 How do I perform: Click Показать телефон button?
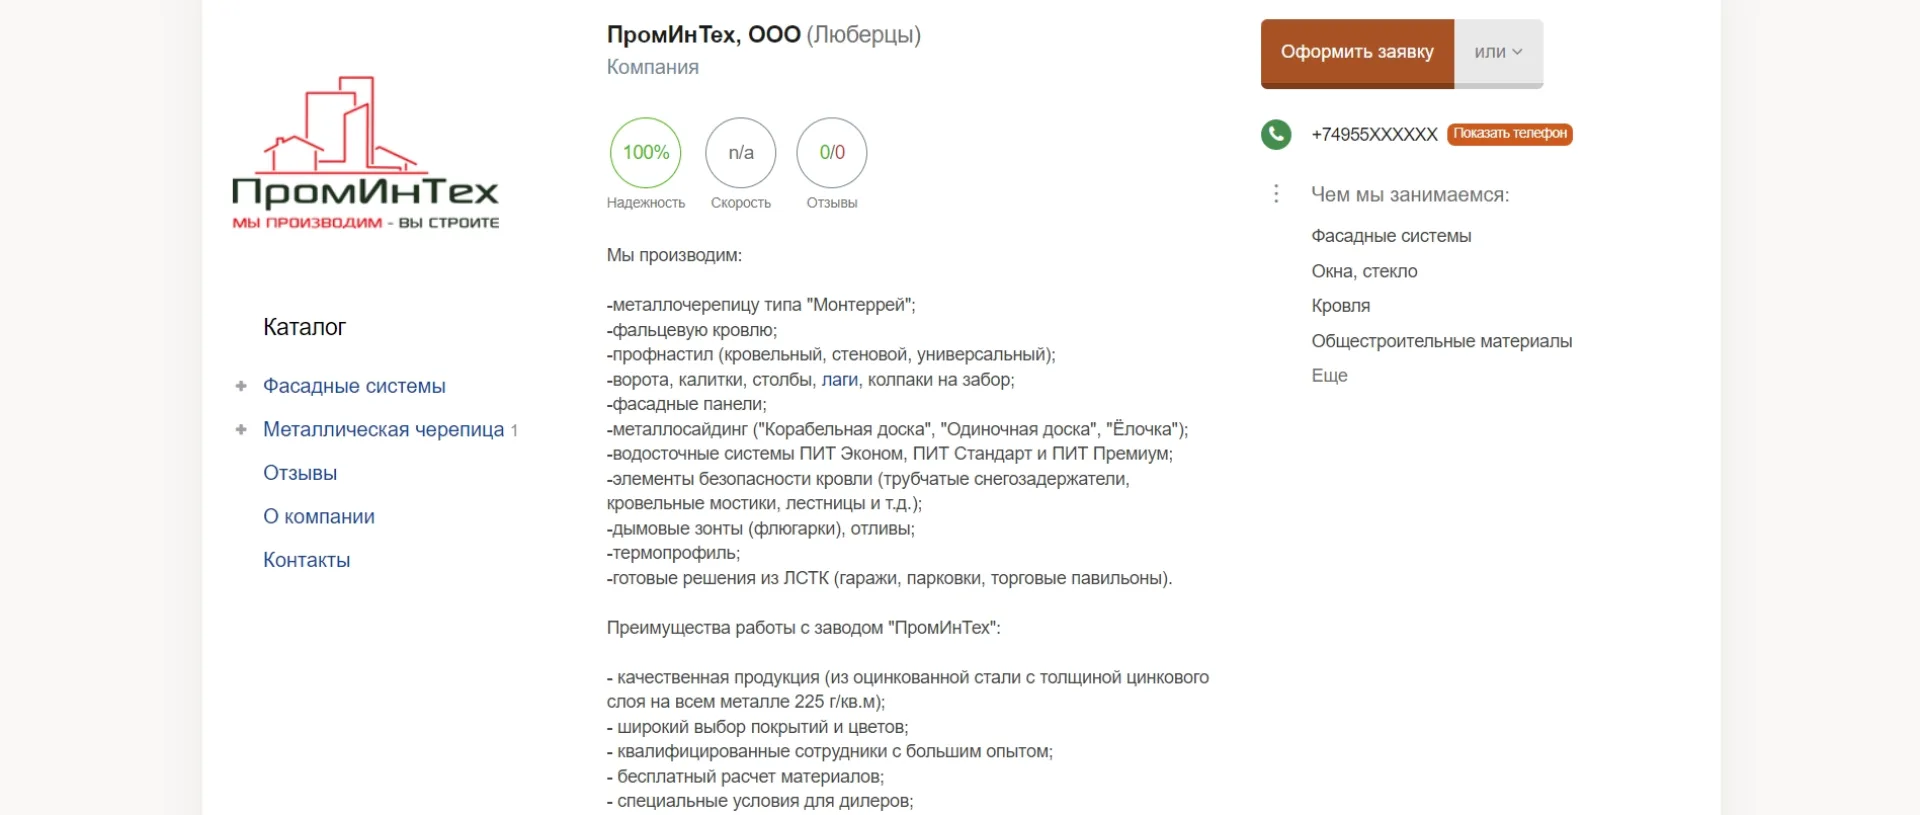[x=1510, y=134]
